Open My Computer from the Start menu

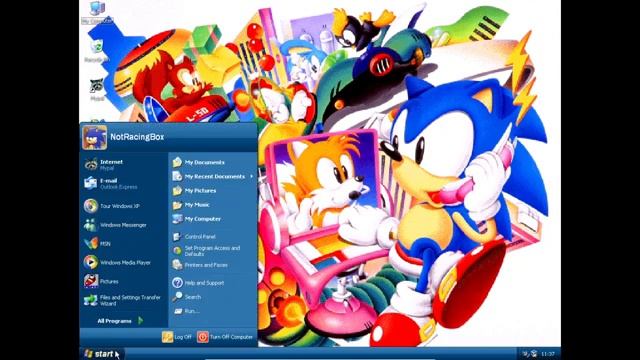click(x=213, y=219)
